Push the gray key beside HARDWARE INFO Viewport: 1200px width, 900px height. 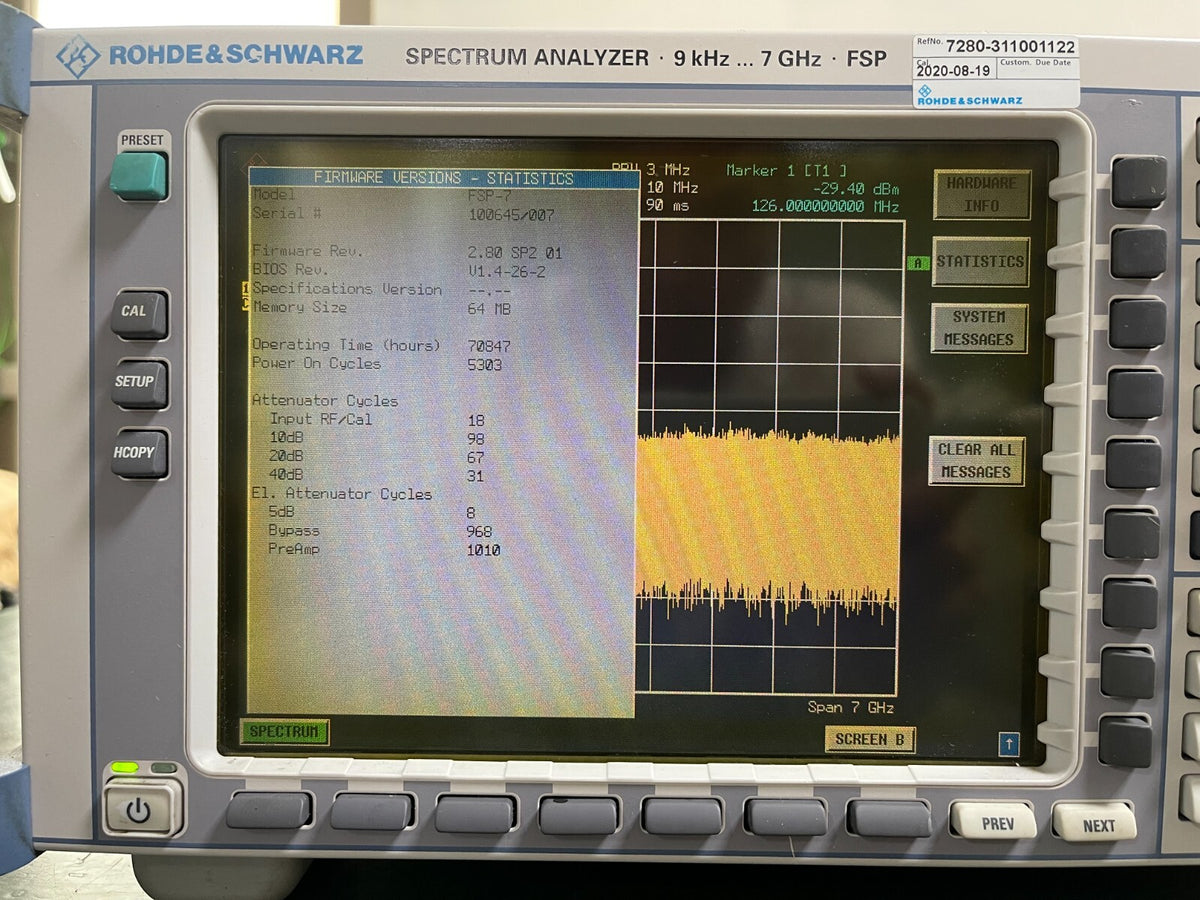pyautogui.click(x=1139, y=182)
